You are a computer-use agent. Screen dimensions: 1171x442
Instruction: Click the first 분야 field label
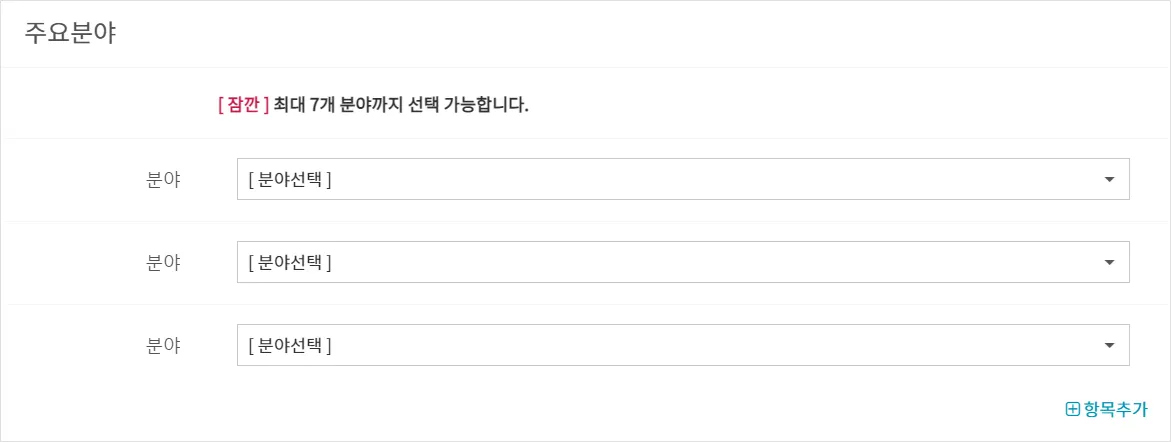pyautogui.click(x=163, y=180)
